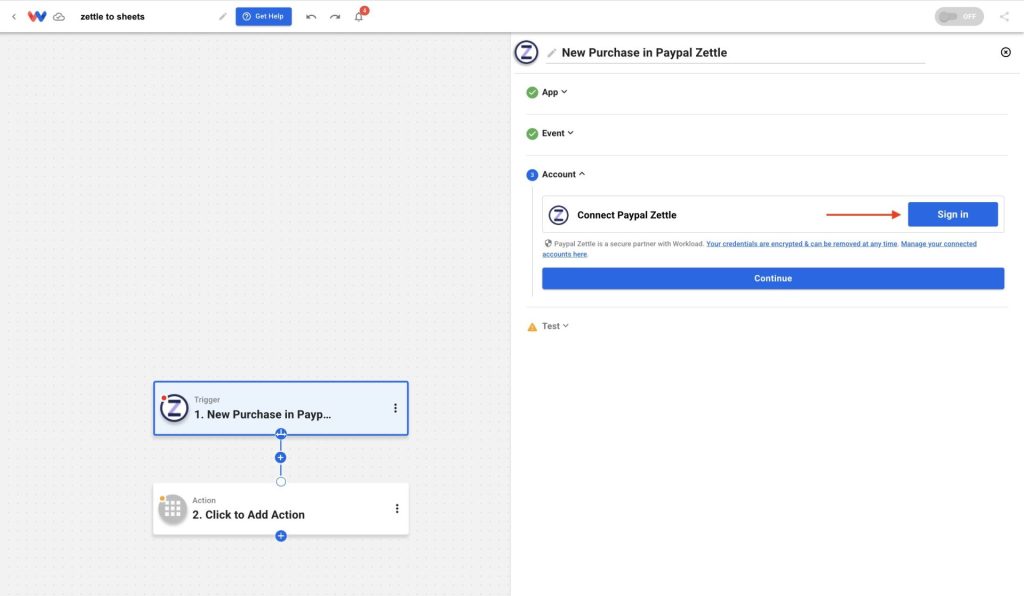Expand the Test section
1024x596 pixels.
pos(555,326)
